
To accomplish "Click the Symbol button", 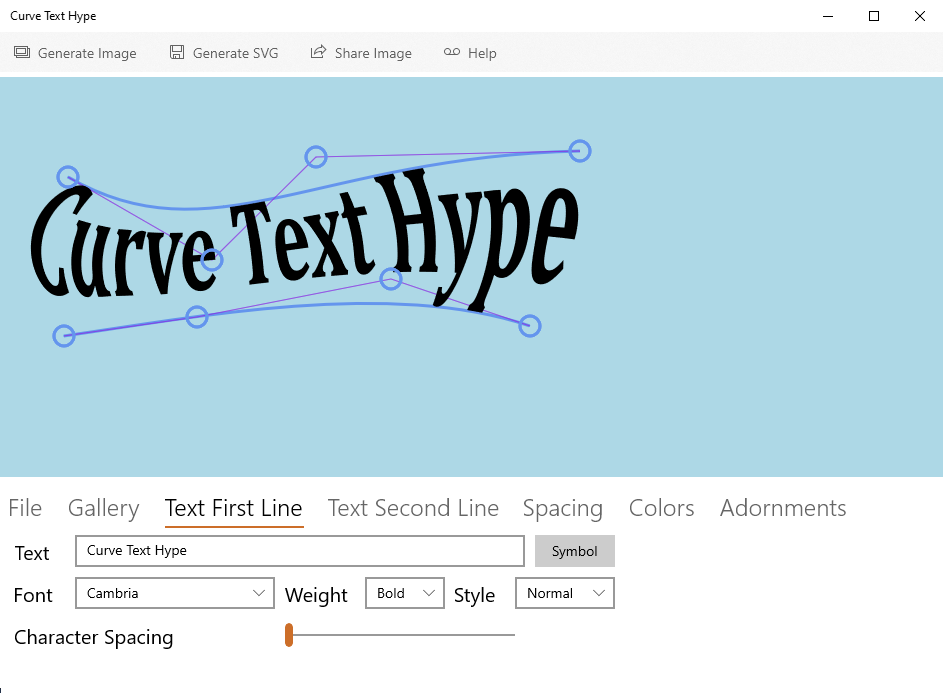I will [574, 551].
